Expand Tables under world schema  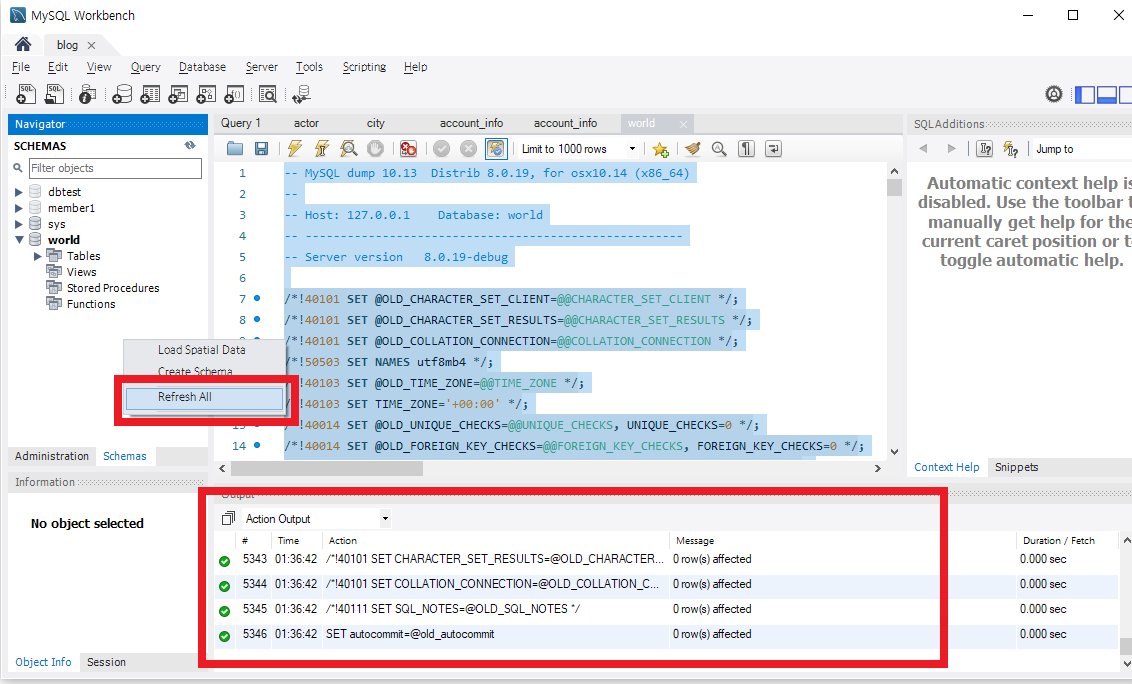(x=38, y=256)
